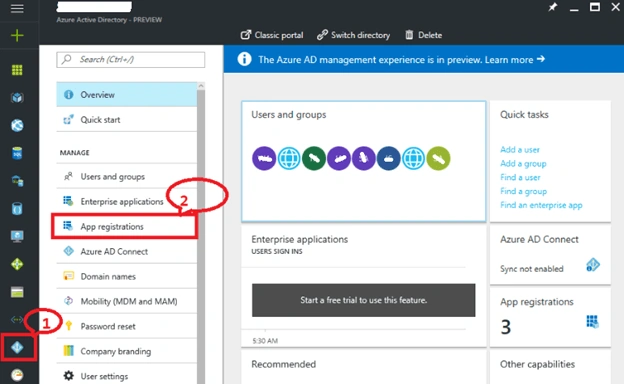
Task: Click the Other capabilities tile heading
Action: [537, 364]
